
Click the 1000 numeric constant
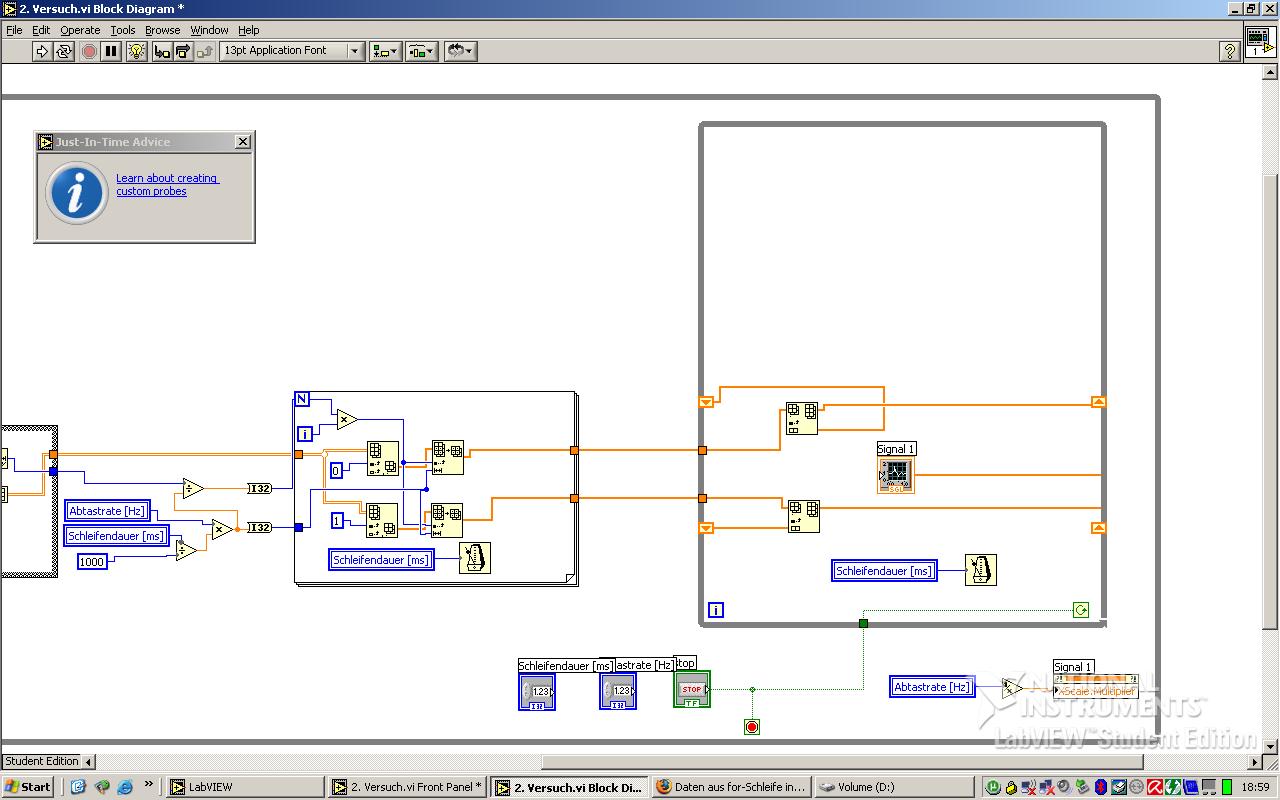coord(92,562)
